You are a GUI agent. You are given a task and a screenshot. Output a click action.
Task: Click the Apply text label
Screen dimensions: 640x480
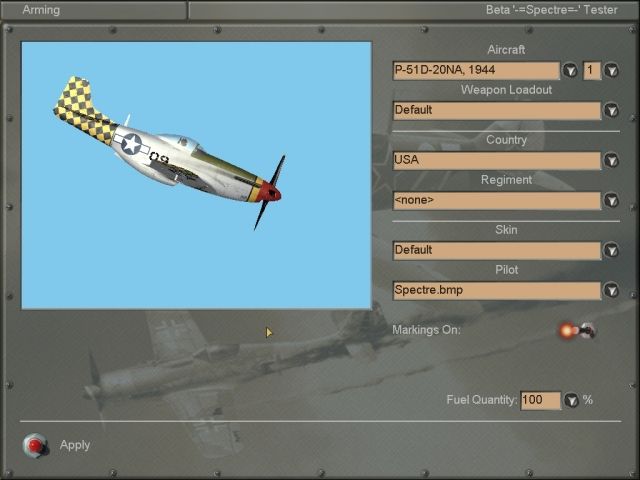pyautogui.click(x=75, y=445)
